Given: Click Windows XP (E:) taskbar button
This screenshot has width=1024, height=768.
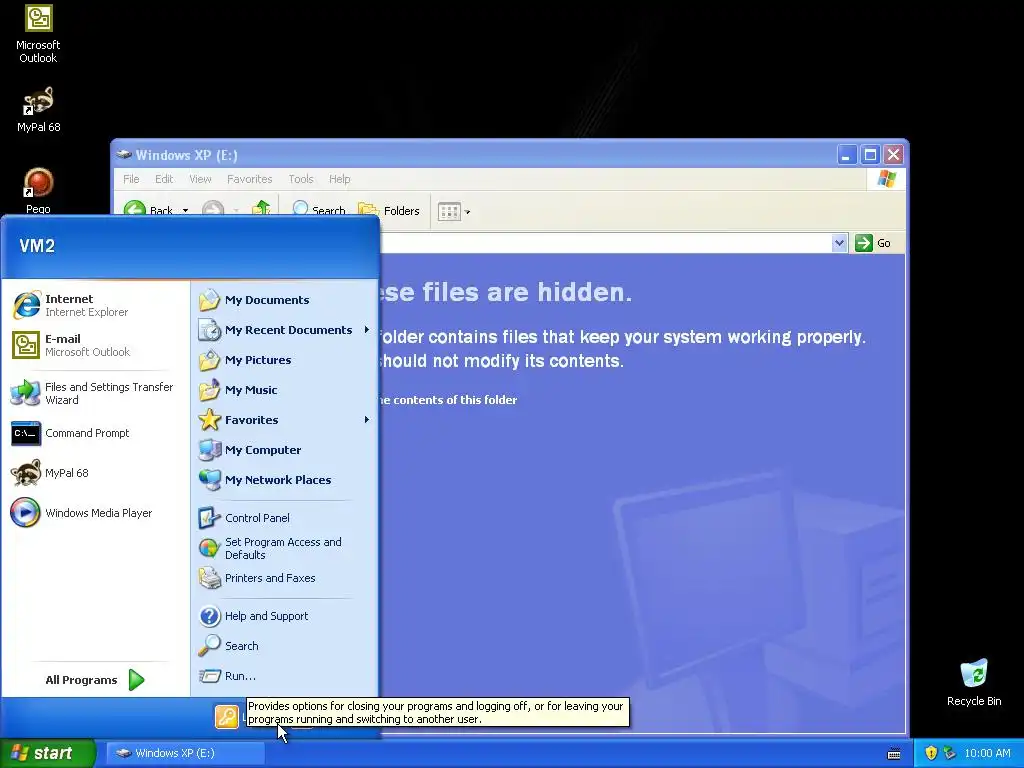Looking at the screenshot, I should click(x=185, y=753).
